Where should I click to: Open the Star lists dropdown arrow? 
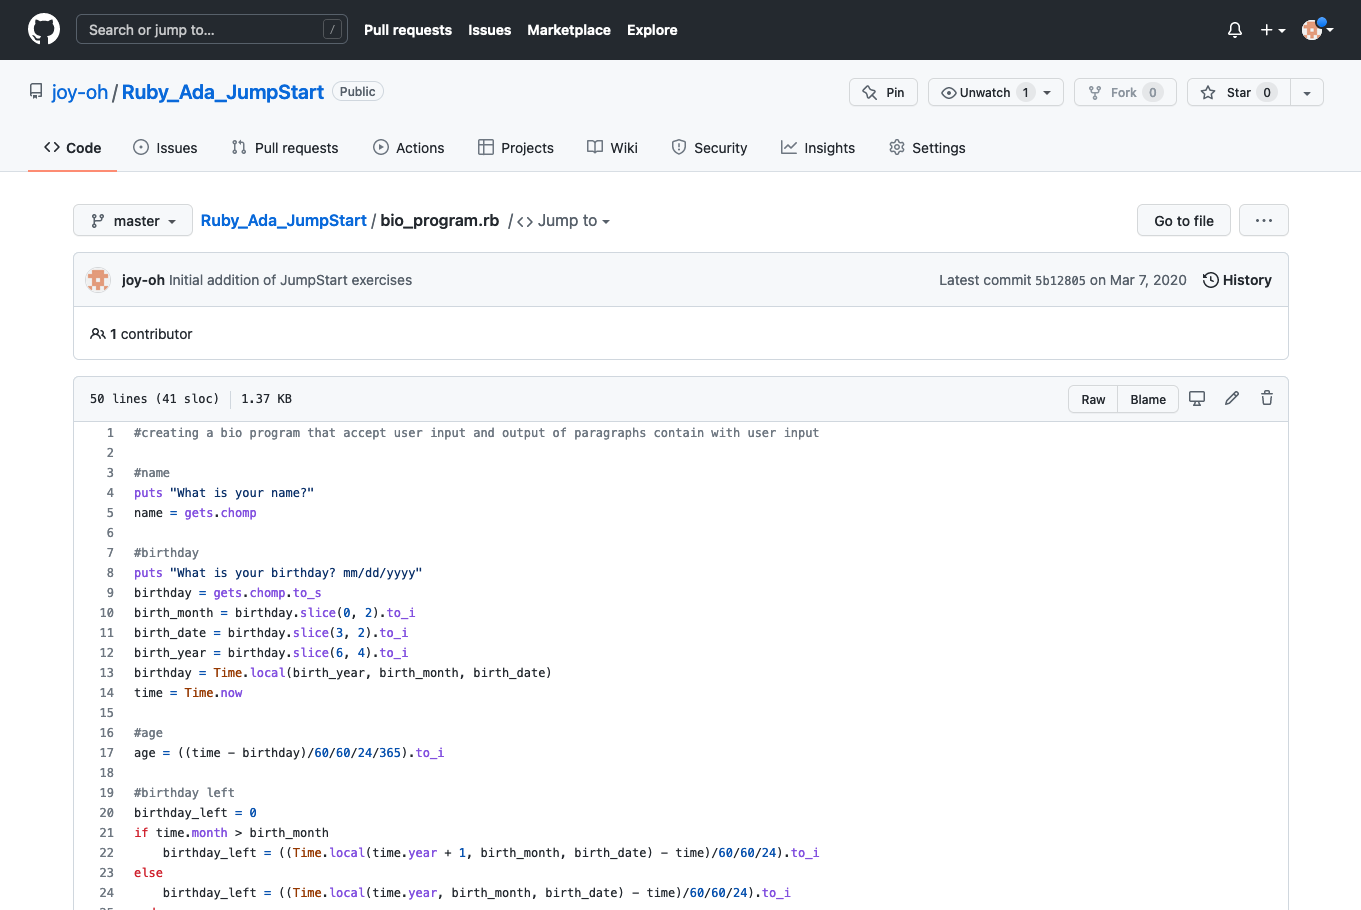[x=1307, y=92]
